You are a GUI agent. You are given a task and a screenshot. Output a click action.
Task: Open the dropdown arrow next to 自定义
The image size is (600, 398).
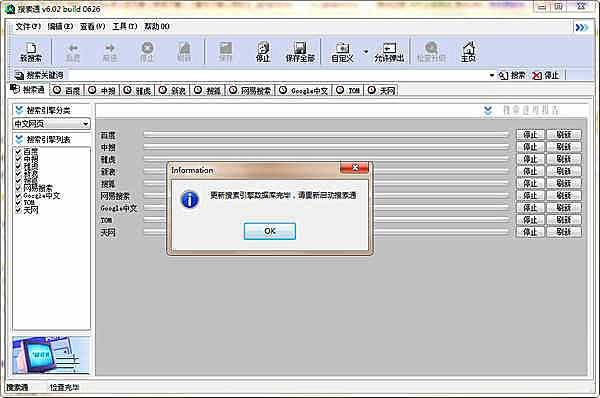[365, 52]
